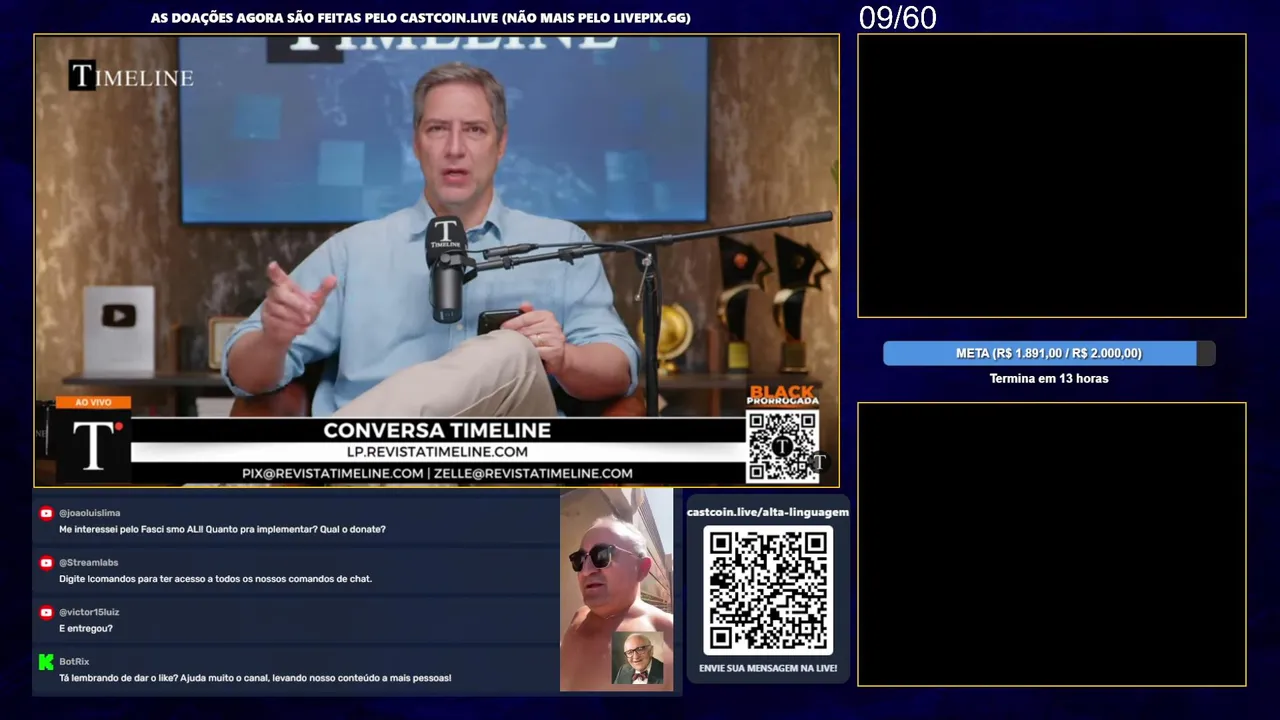Click the 'Termina em 13 horas' text
This screenshot has width=1280, height=720.
pos(1049,379)
